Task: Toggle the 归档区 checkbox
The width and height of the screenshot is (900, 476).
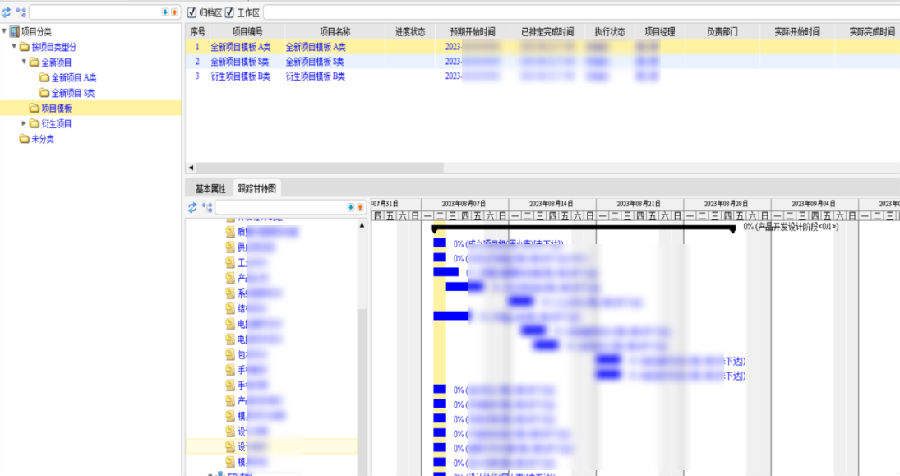Action: (192, 12)
